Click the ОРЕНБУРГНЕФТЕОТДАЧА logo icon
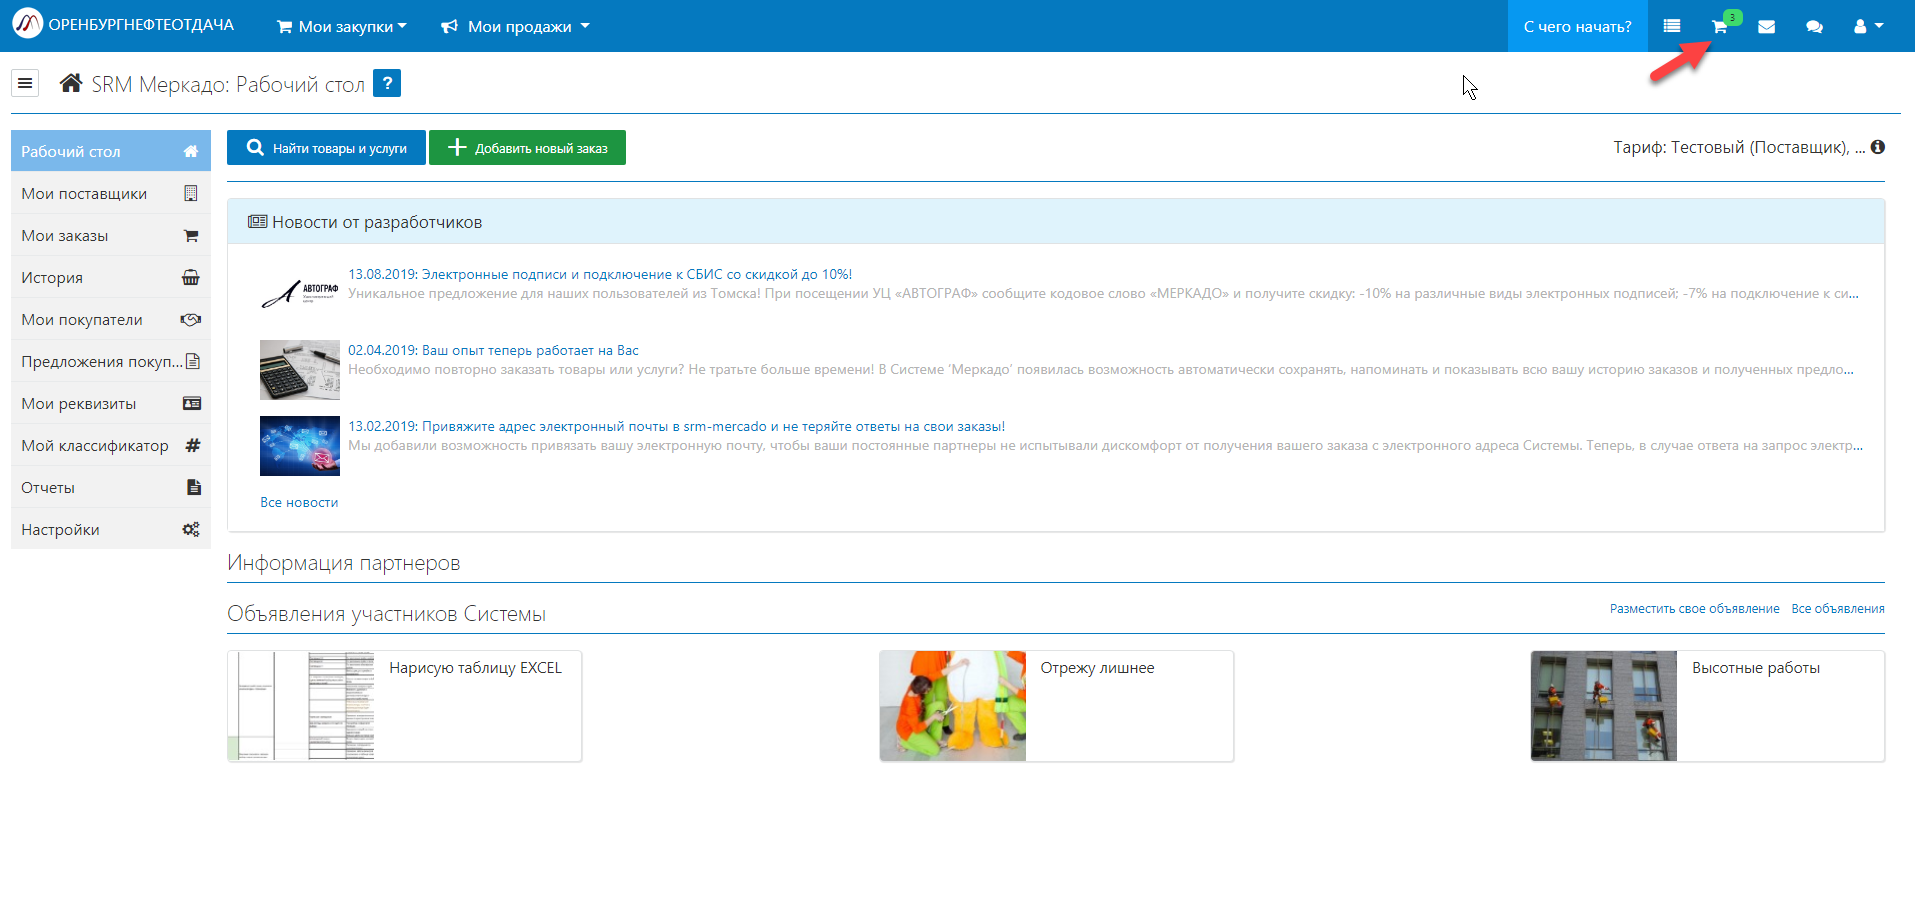This screenshot has width=1915, height=922. tap(27, 24)
